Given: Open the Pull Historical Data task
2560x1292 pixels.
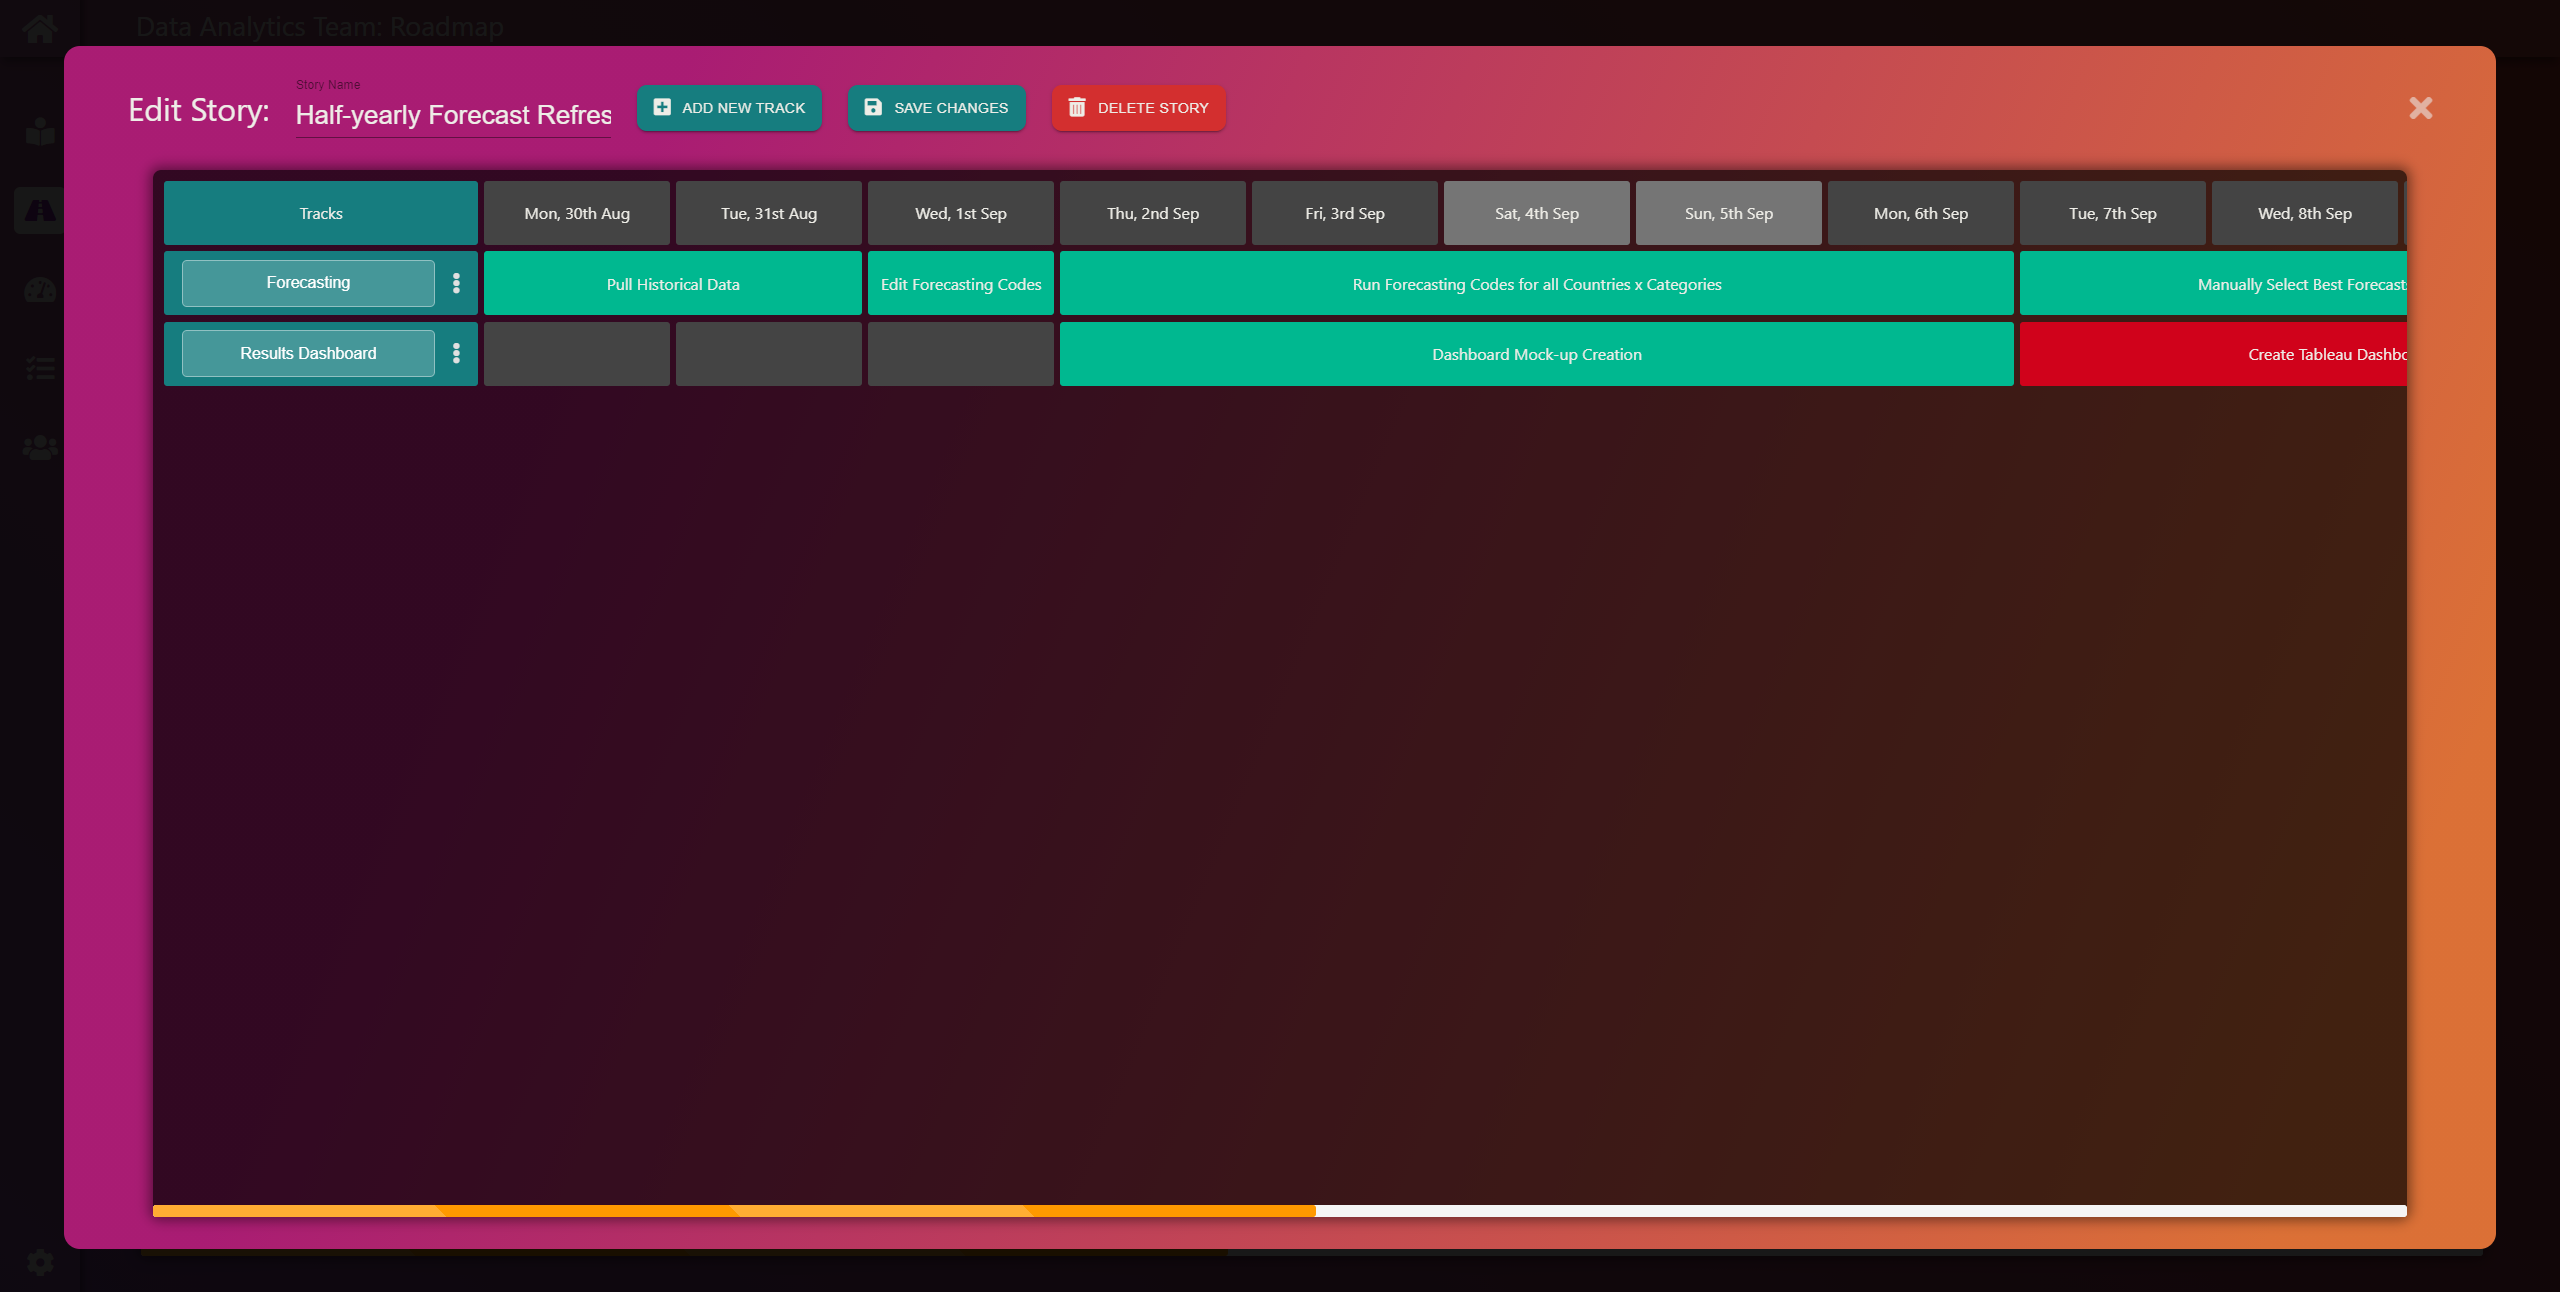Looking at the screenshot, I should pyautogui.click(x=672, y=283).
